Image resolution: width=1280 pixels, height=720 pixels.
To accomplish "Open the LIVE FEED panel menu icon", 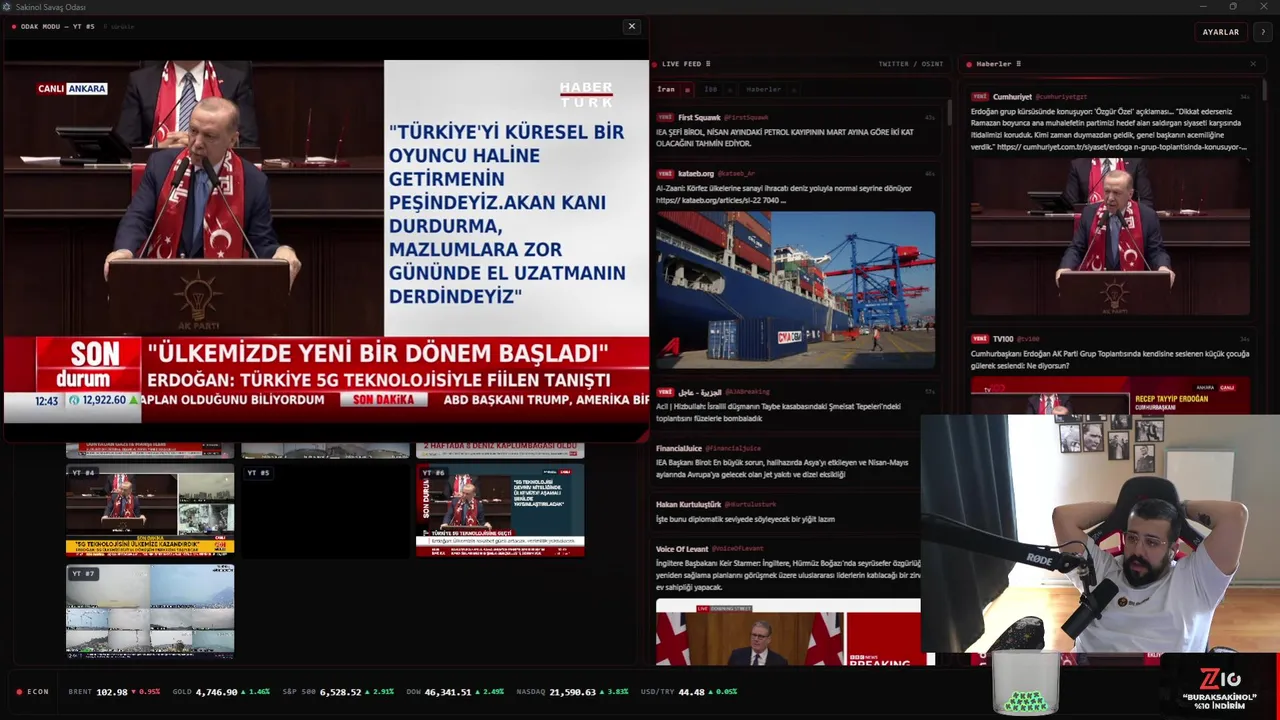I will tap(709, 64).
